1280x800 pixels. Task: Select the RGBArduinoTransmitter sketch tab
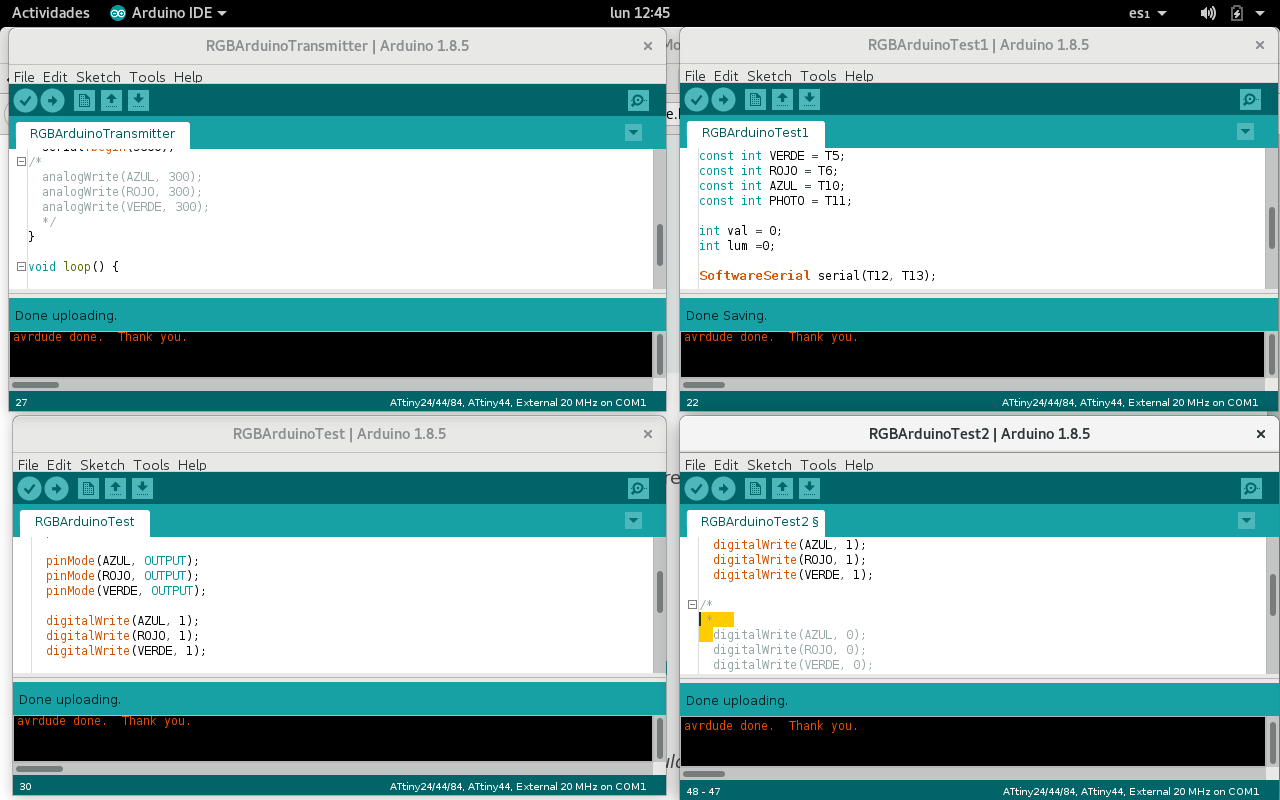click(102, 134)
